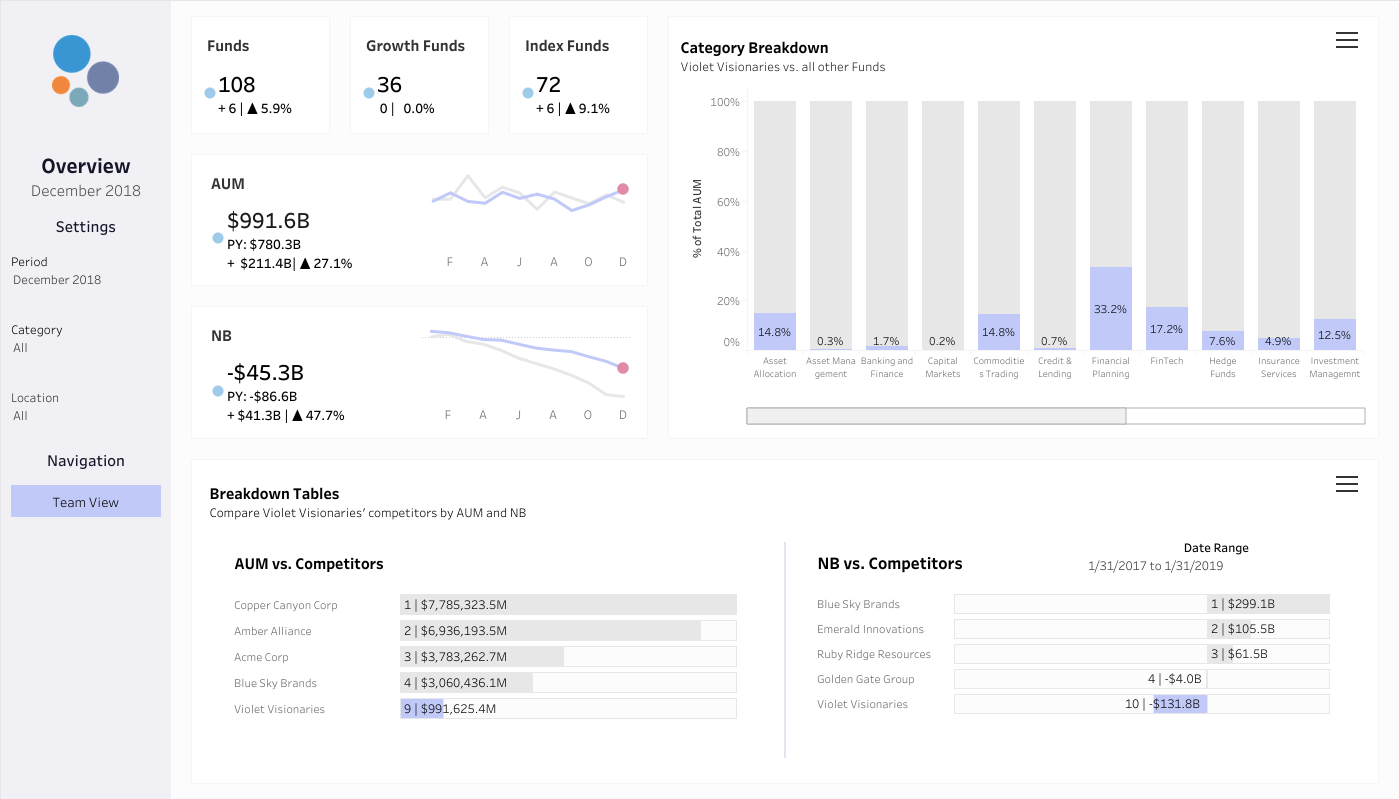
Task: Open the Period dropdown showing December 2018
Action: point(57,280)
